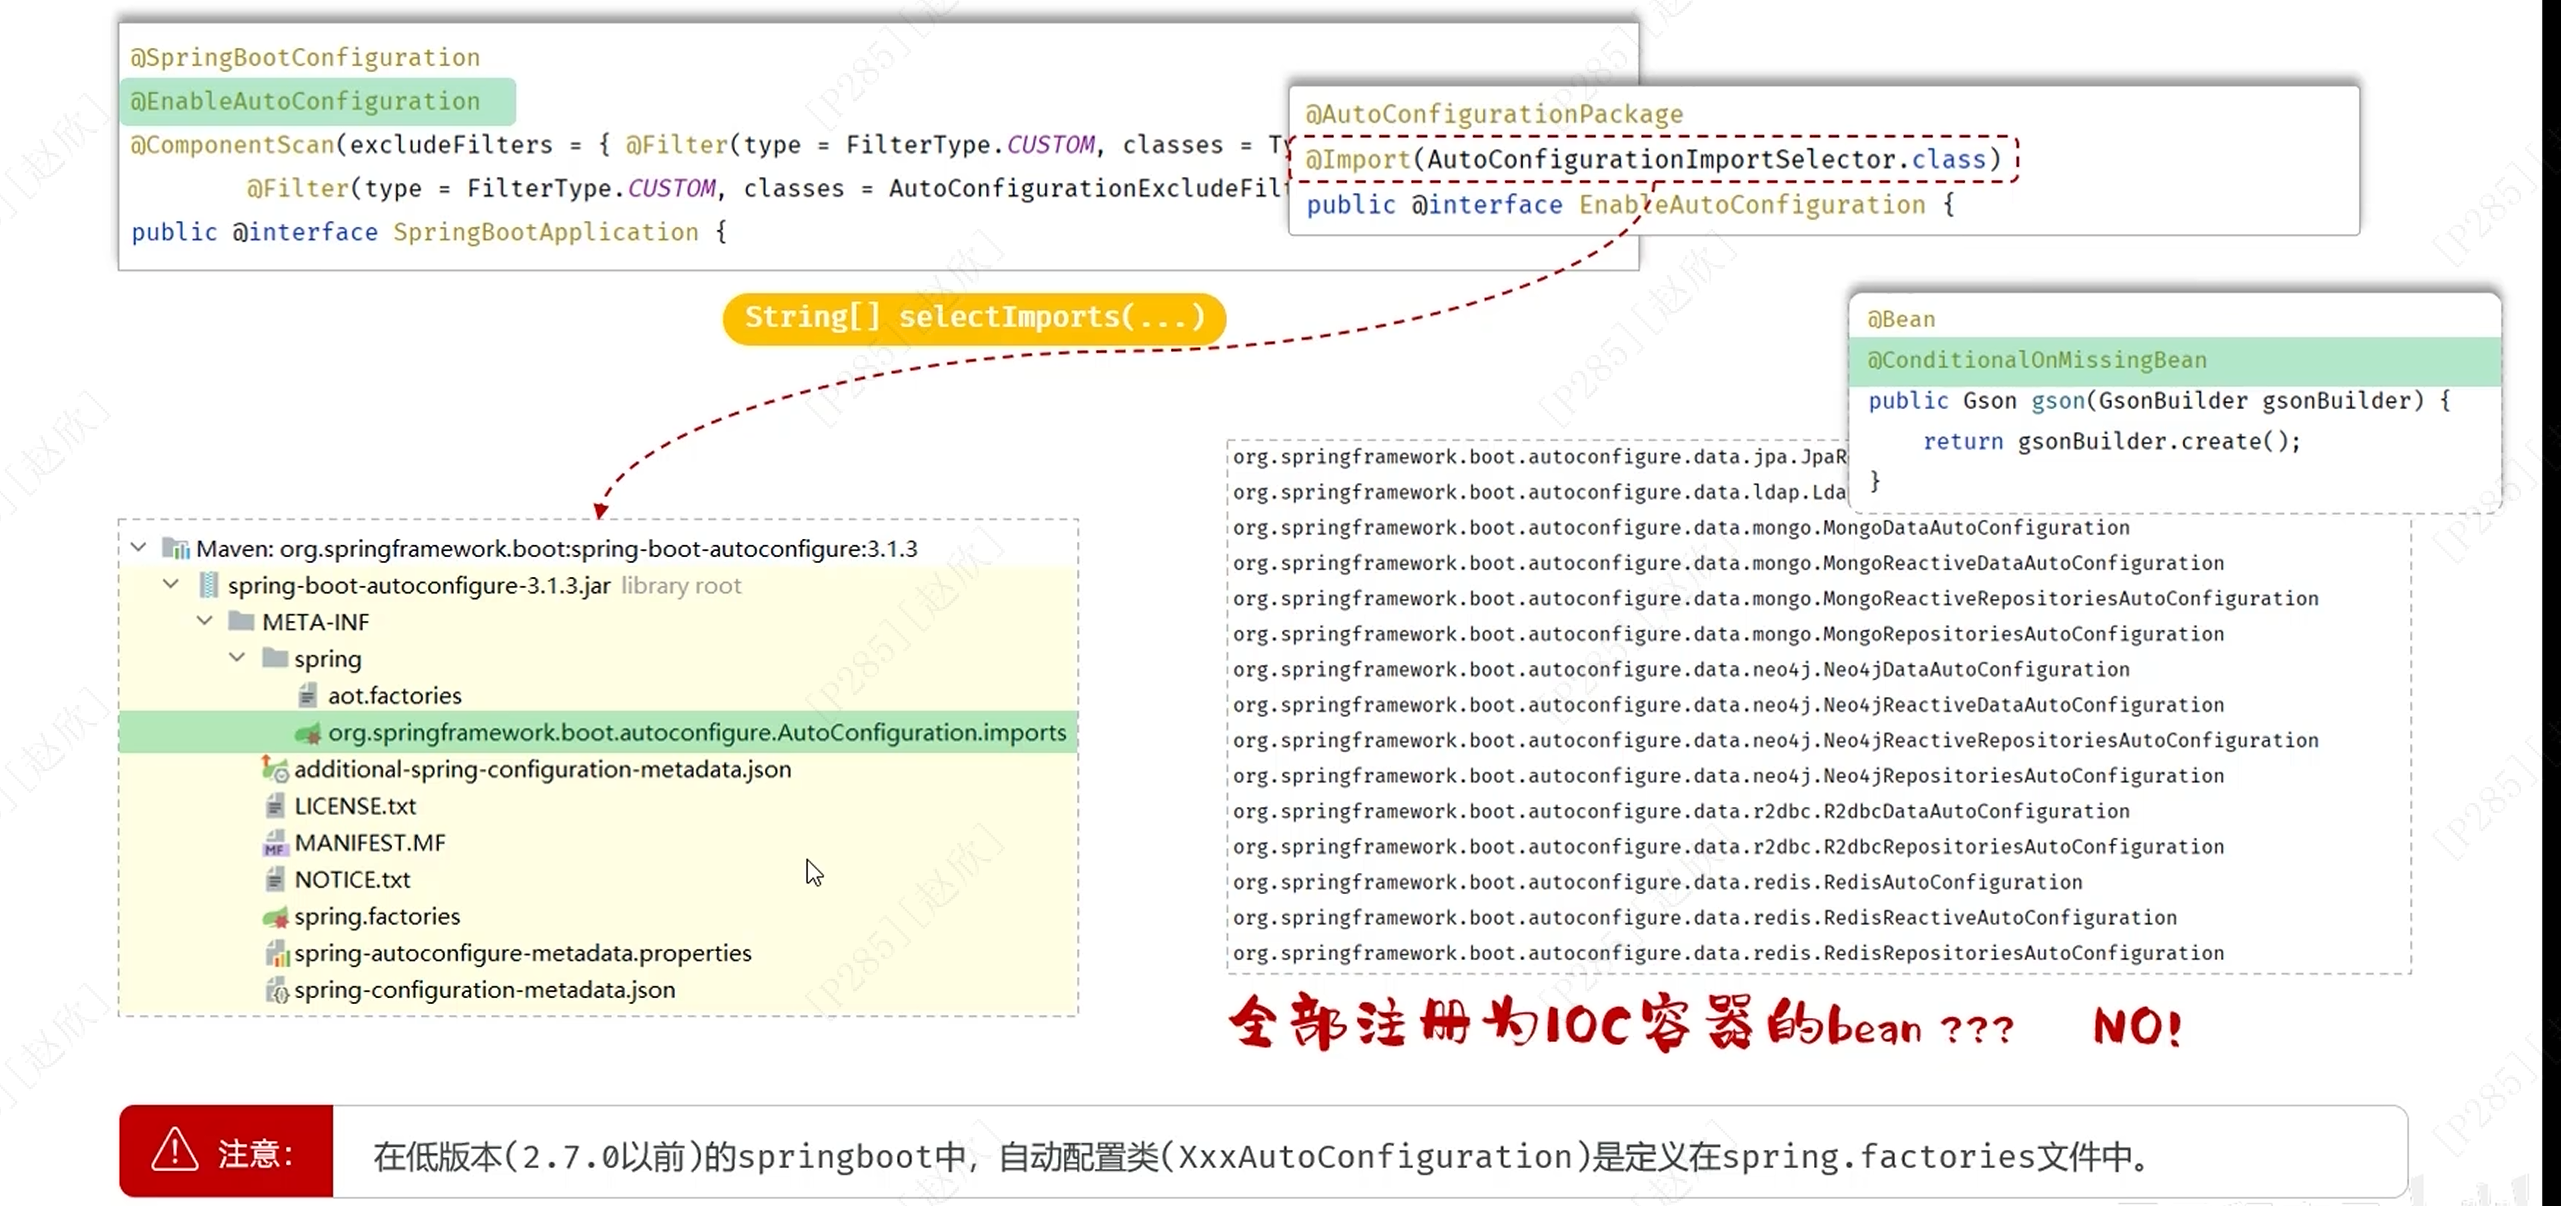This screenshot has height=1206, width=2561.
Task: Click the highlighted @EnableAutoConfiguration annotation
Action: point(306,101)
